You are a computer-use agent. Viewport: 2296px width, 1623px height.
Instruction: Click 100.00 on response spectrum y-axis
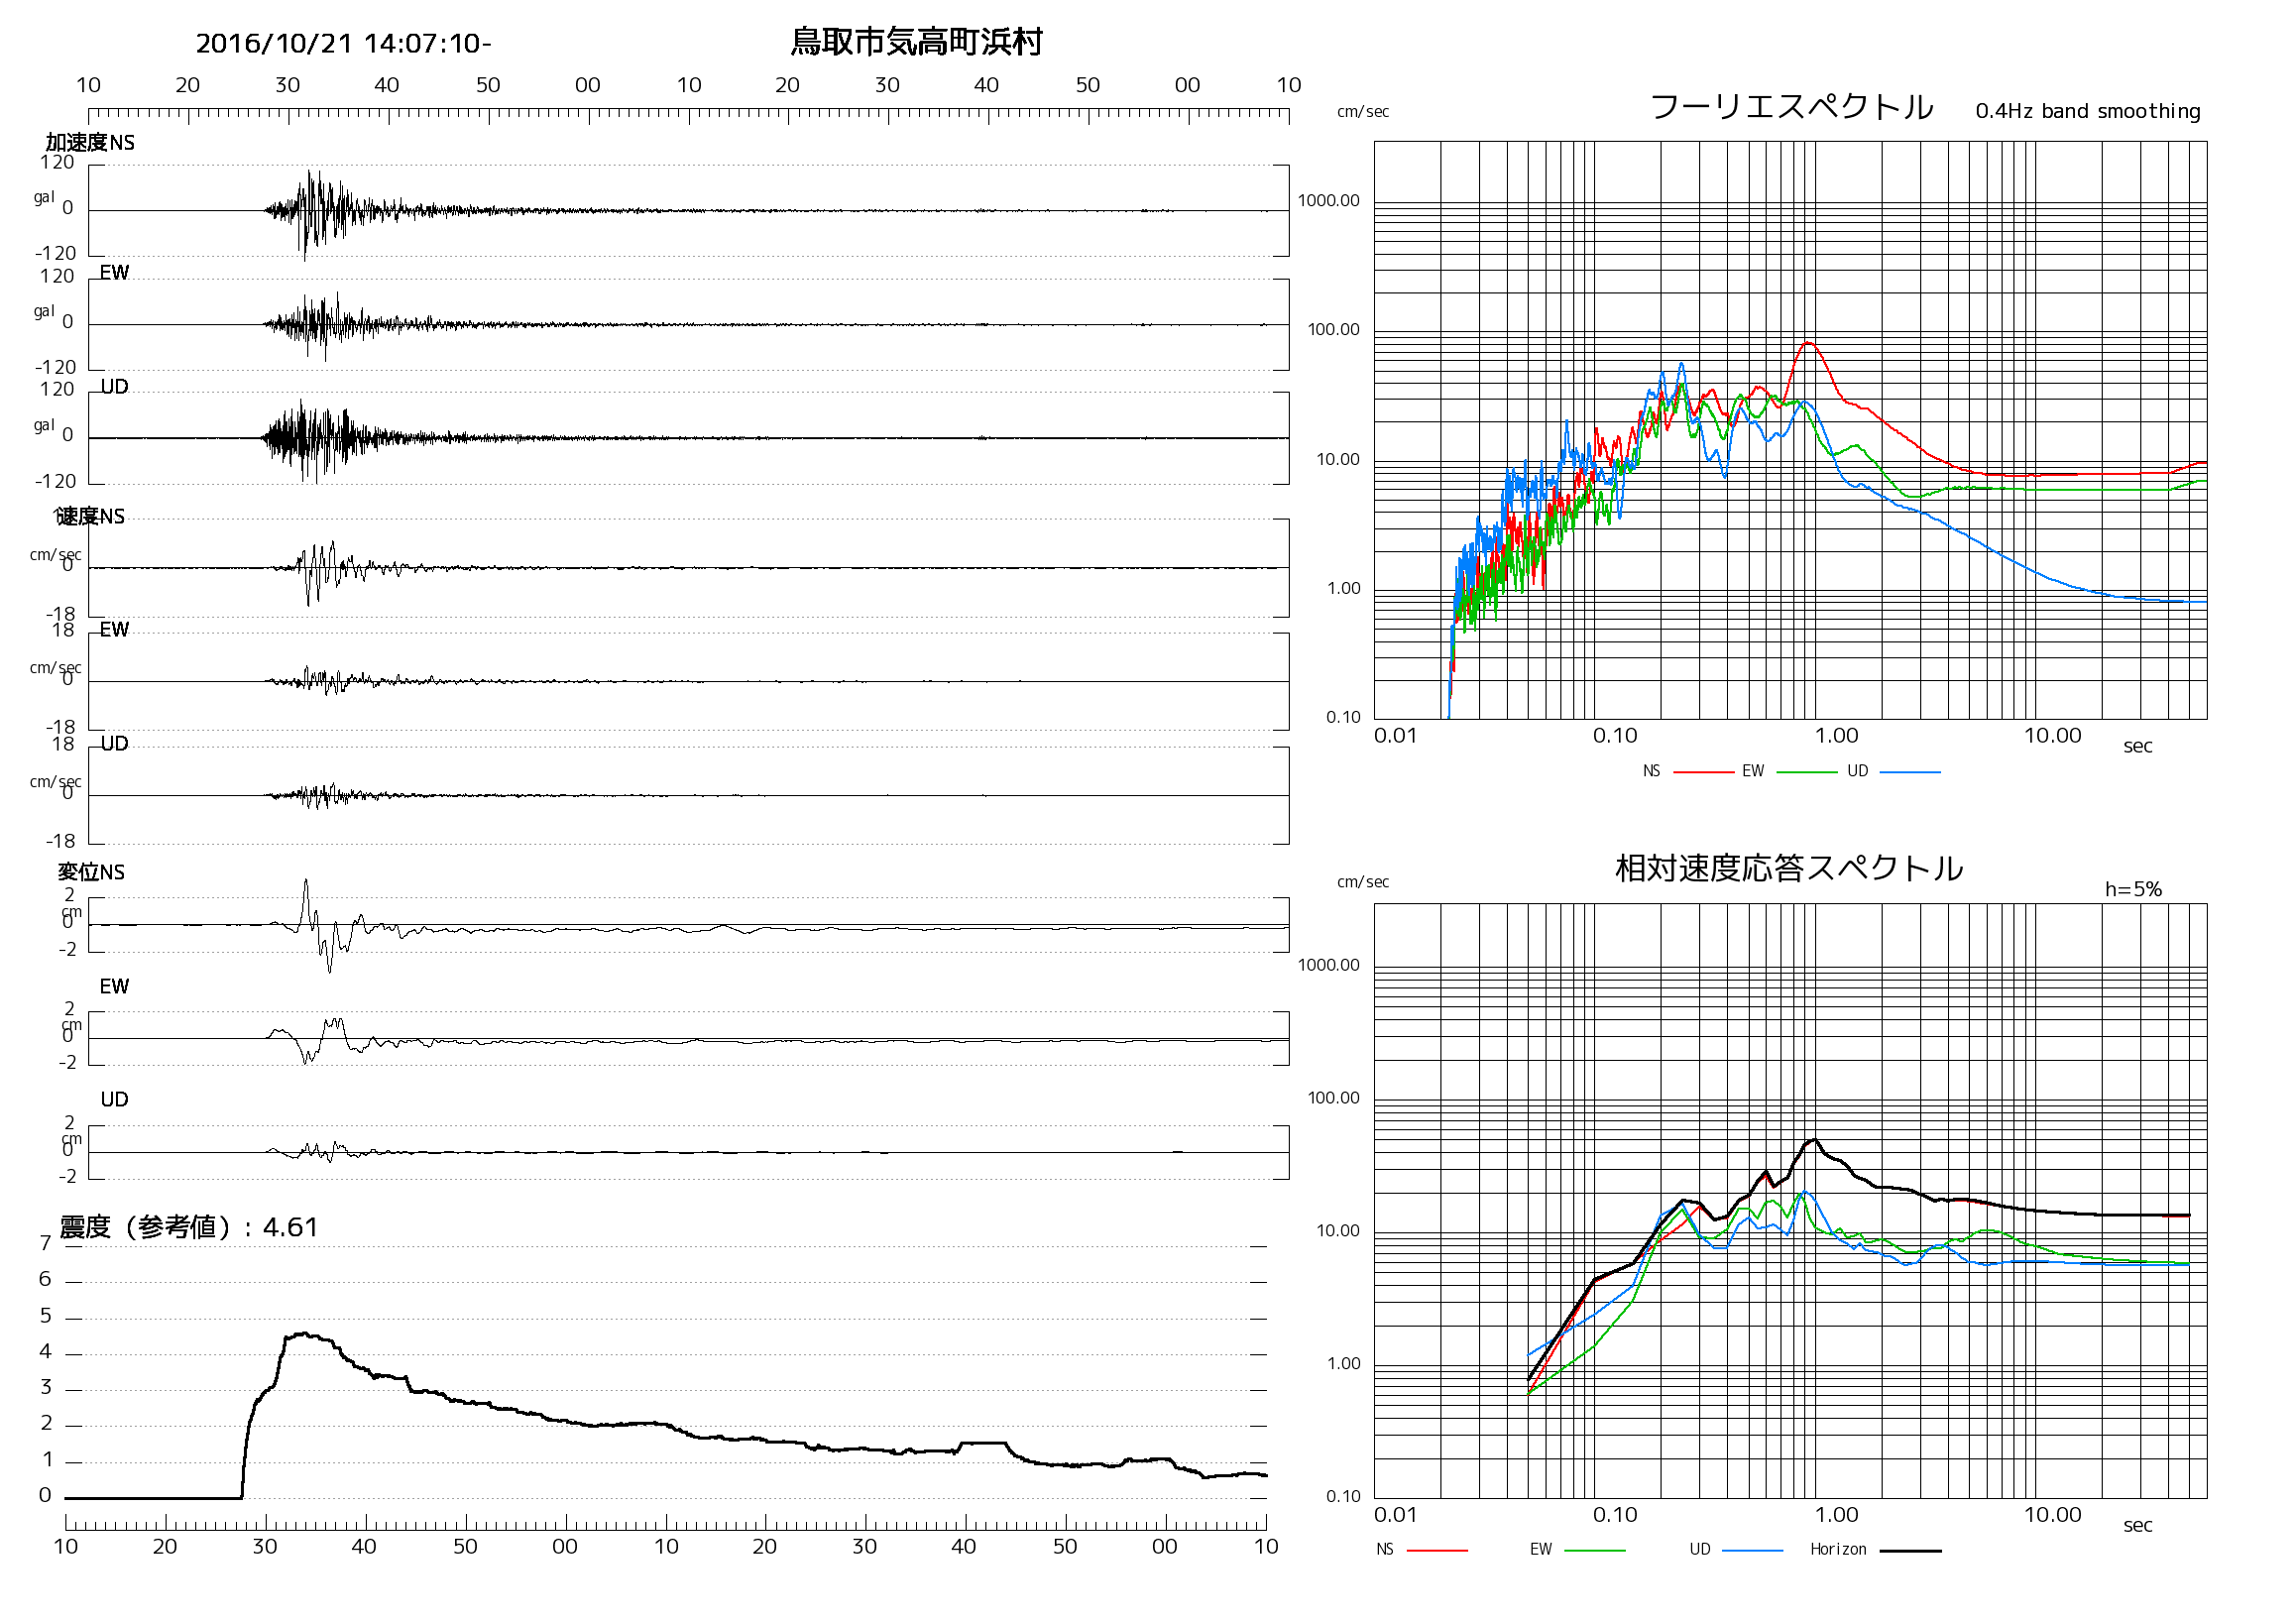1333,1099
